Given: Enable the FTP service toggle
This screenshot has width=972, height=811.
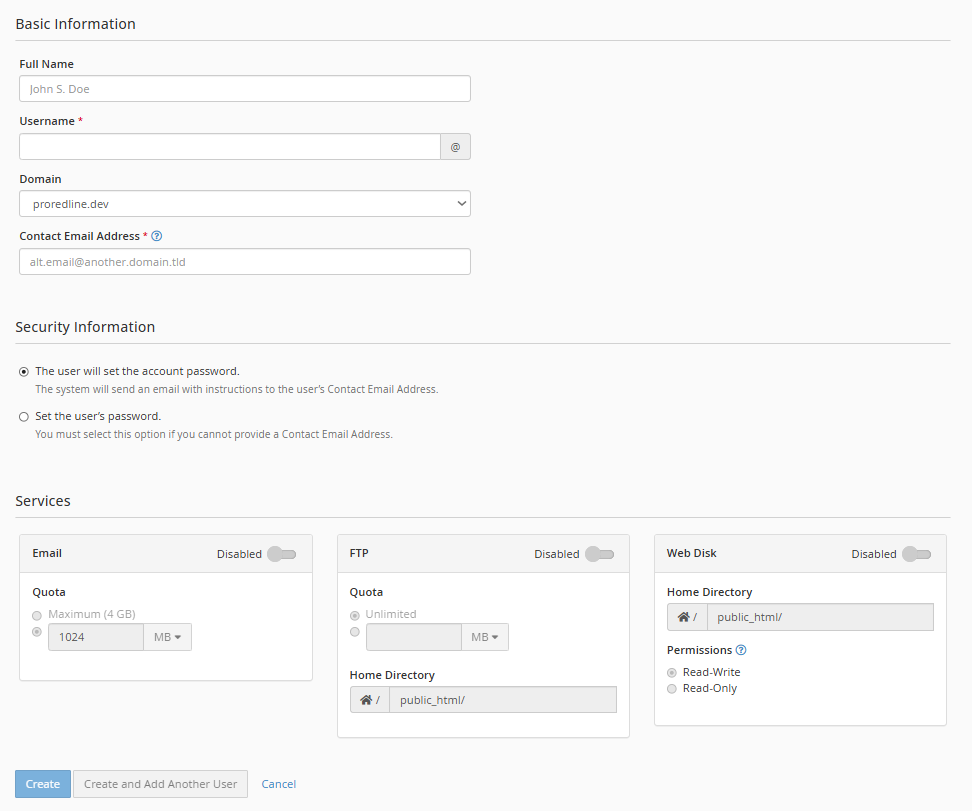Looking at the screenshot, I should (599, 554).
